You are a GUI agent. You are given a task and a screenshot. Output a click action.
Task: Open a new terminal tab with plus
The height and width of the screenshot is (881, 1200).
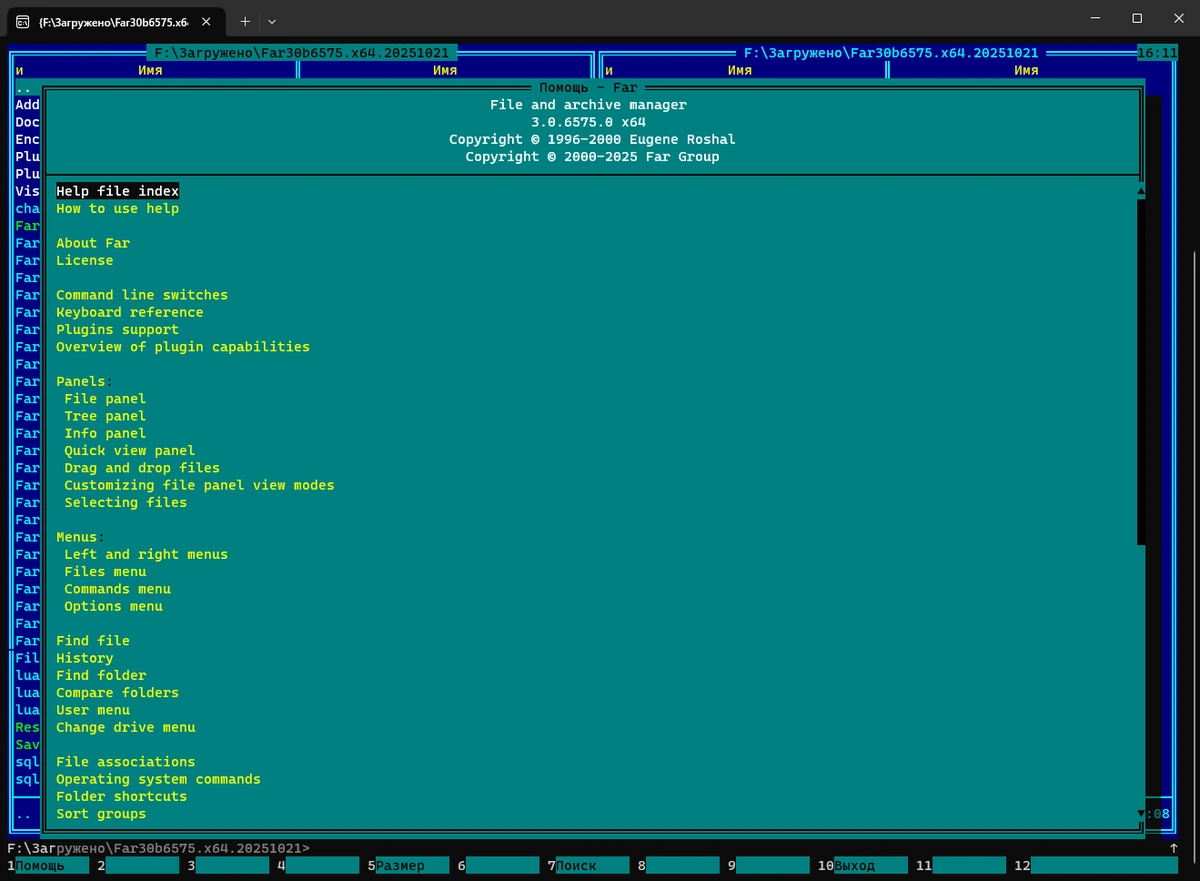coord(245,20)
